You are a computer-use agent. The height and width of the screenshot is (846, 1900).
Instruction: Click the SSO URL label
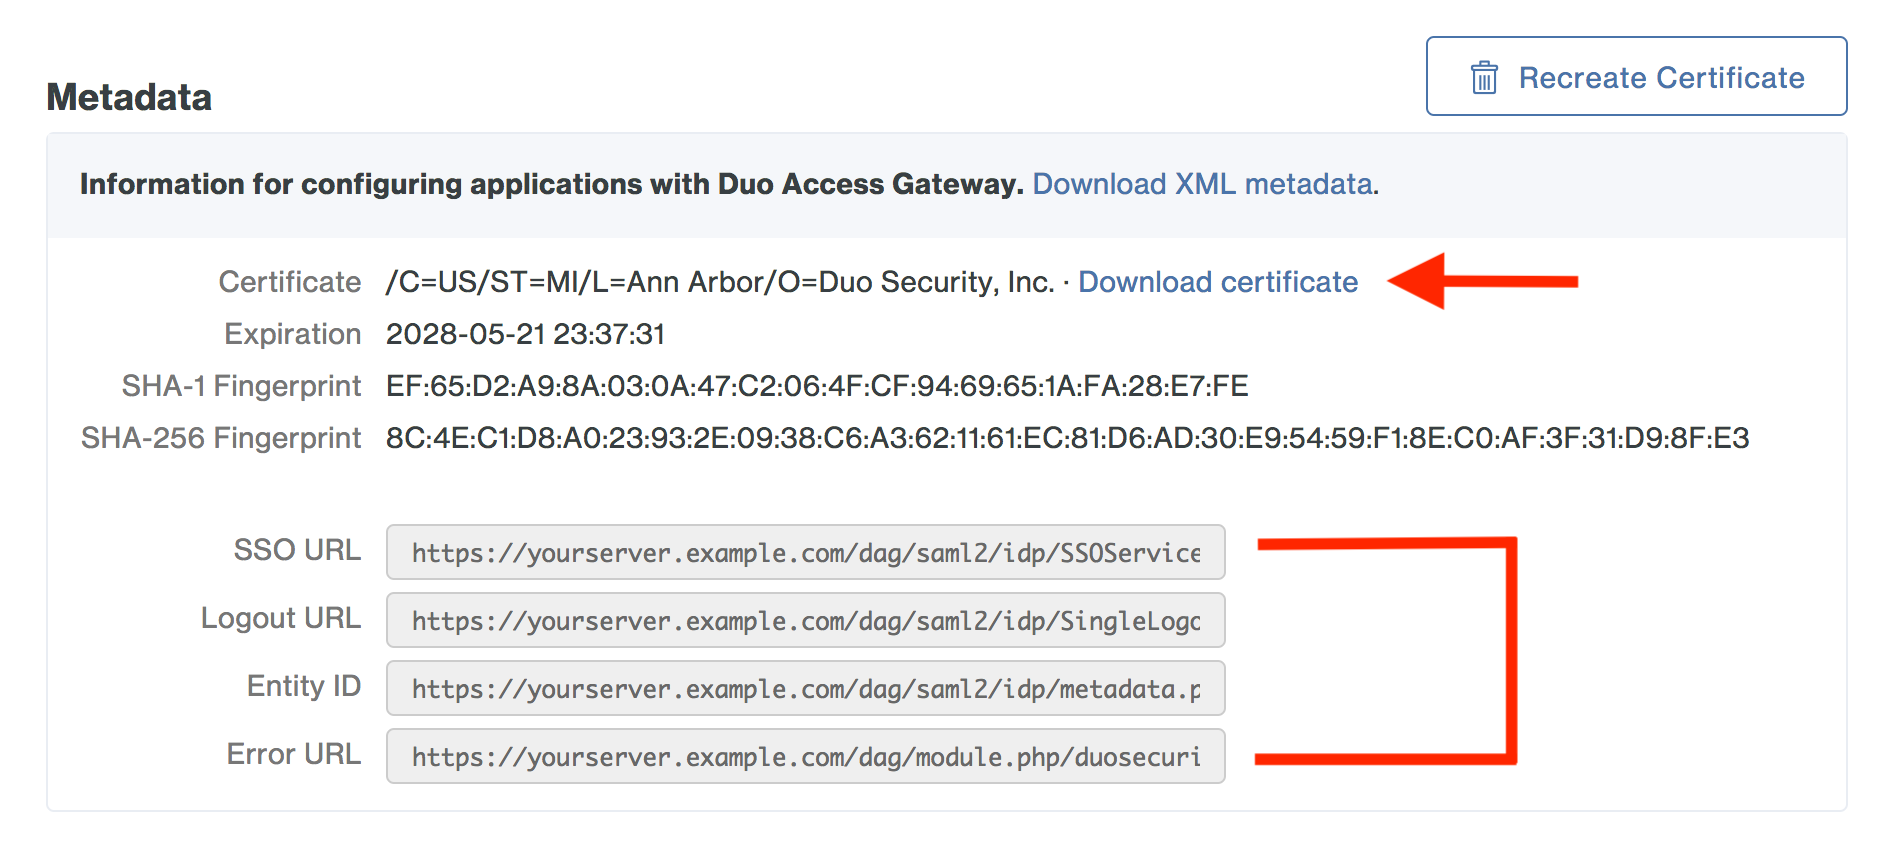297,550
